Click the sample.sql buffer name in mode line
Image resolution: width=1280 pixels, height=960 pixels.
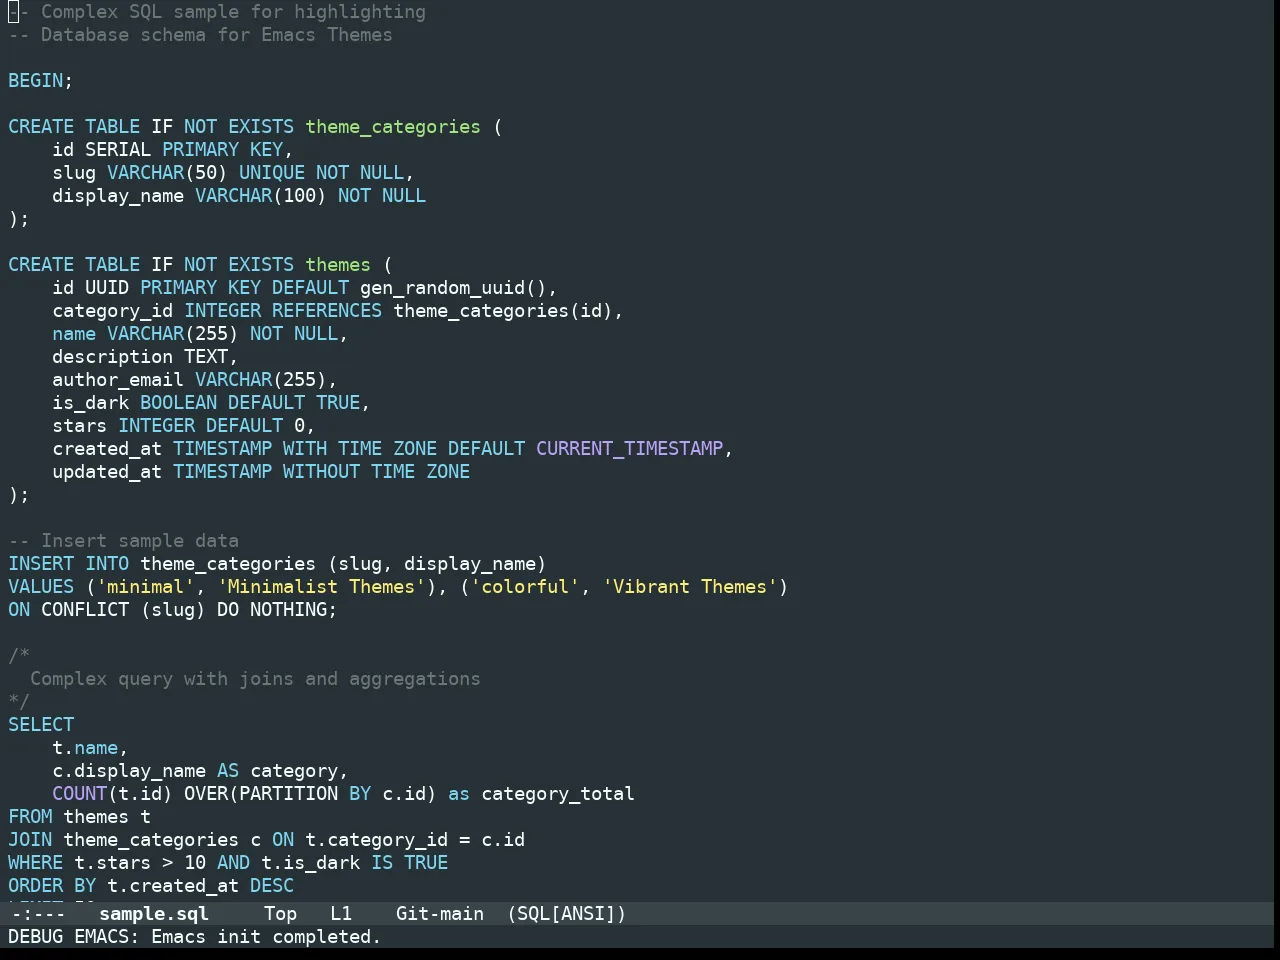[154, 914]
